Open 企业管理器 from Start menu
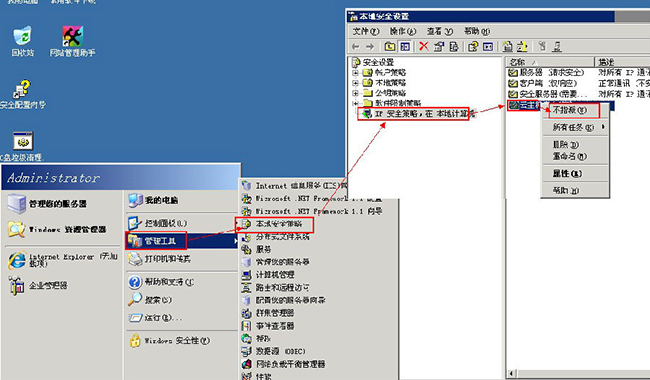This screenshot has width=650, height=380. tap(38, 285)
